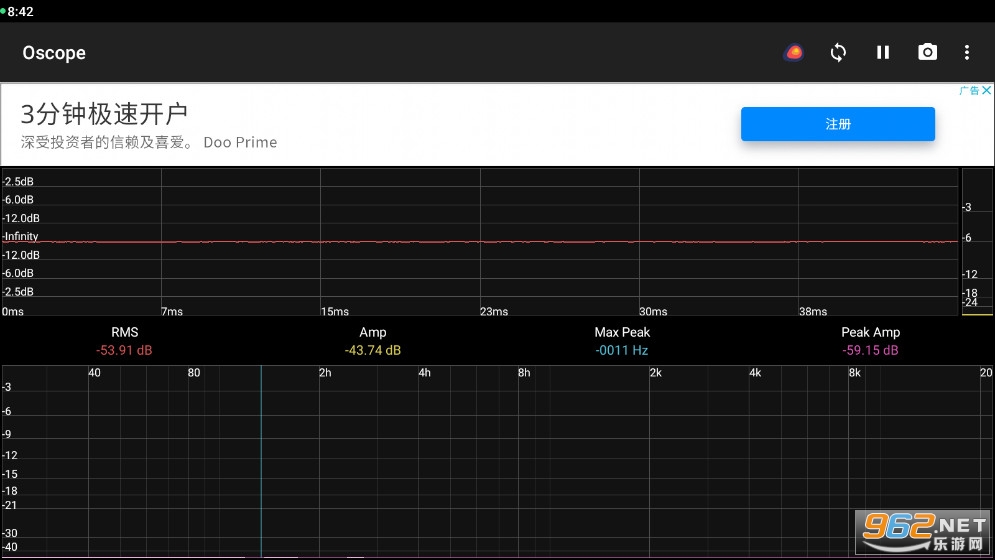Close the ad with the X icon
The image size is (995, 560).
click(986, 91)
